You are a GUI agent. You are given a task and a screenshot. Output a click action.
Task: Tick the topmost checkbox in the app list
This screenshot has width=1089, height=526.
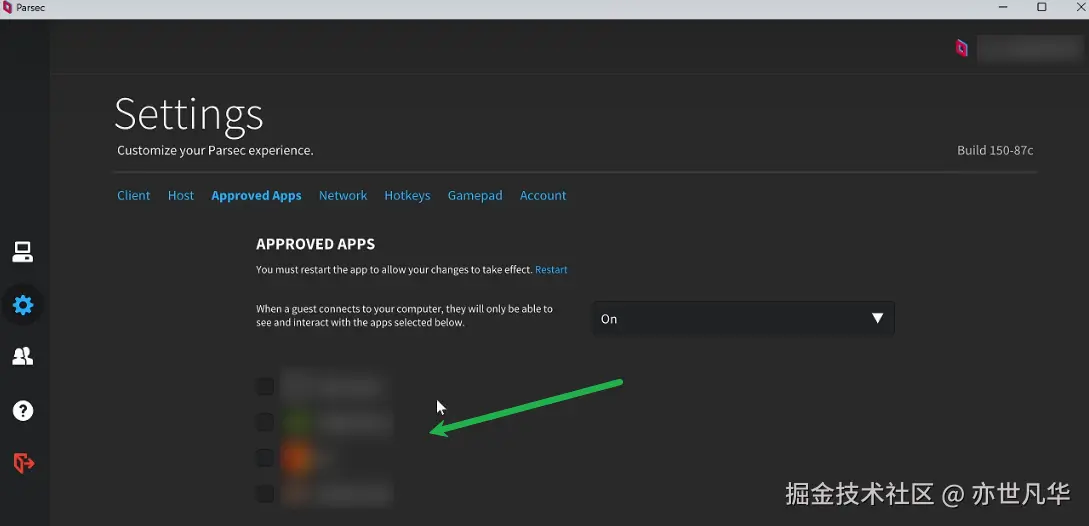[x=265, y=386]
